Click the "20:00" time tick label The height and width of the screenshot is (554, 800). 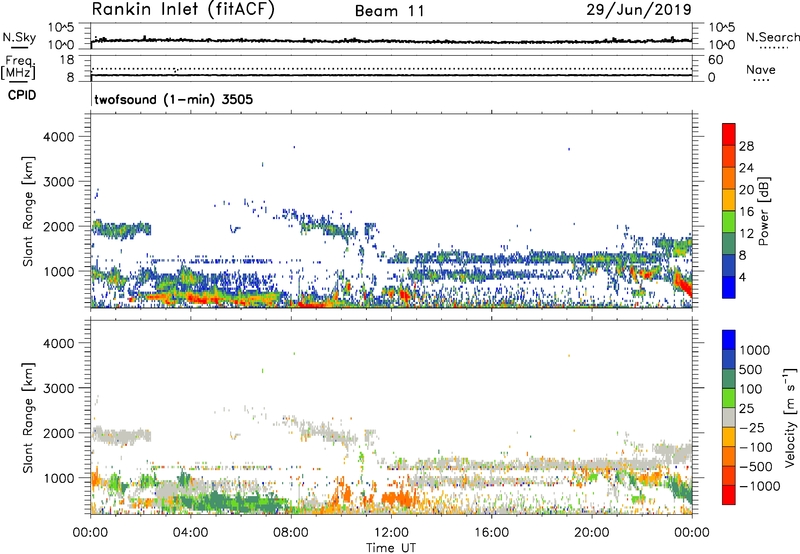click(592, 533)
